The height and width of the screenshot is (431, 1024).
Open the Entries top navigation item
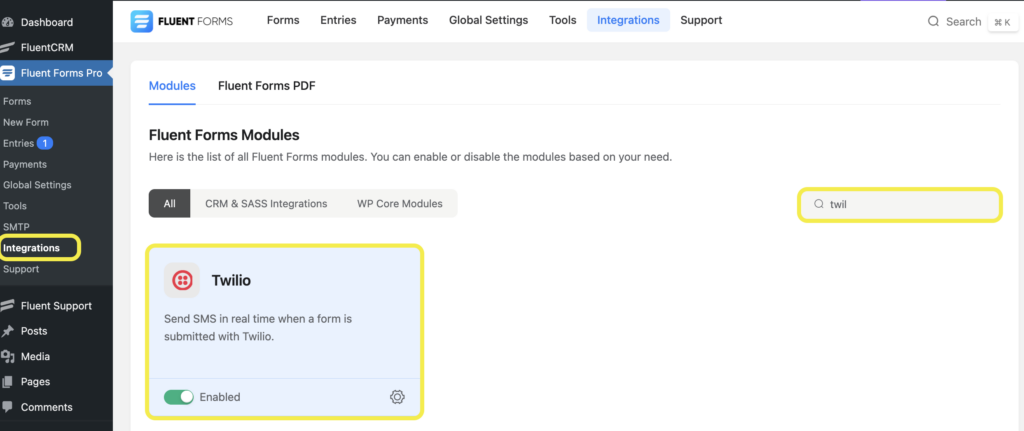click(x=338, y=20)
